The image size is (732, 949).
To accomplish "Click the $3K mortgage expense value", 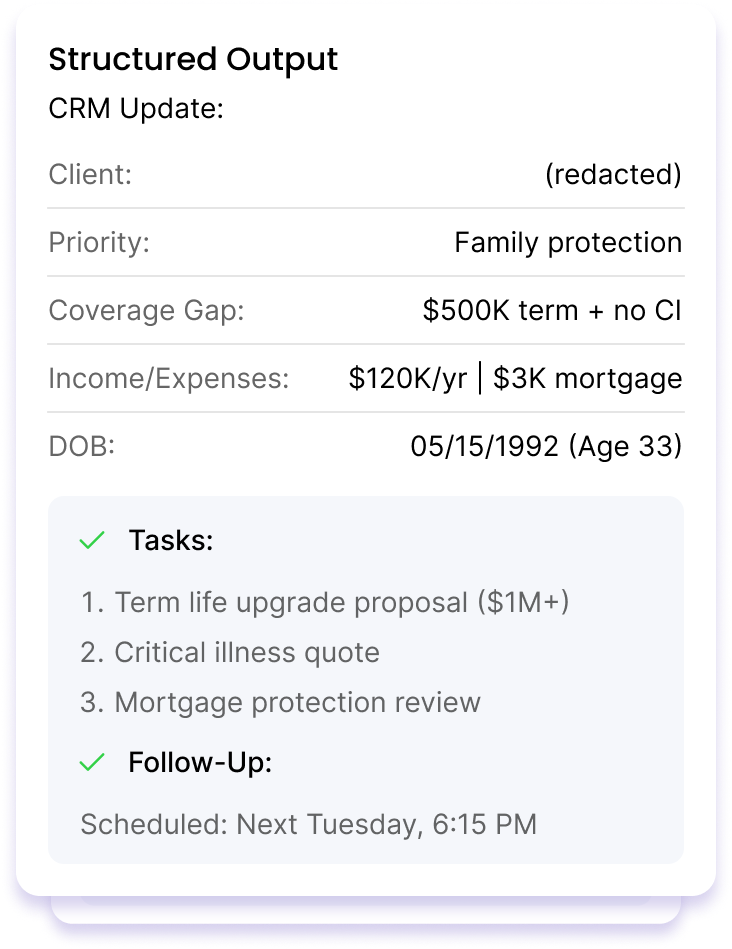I will (587, 379).
